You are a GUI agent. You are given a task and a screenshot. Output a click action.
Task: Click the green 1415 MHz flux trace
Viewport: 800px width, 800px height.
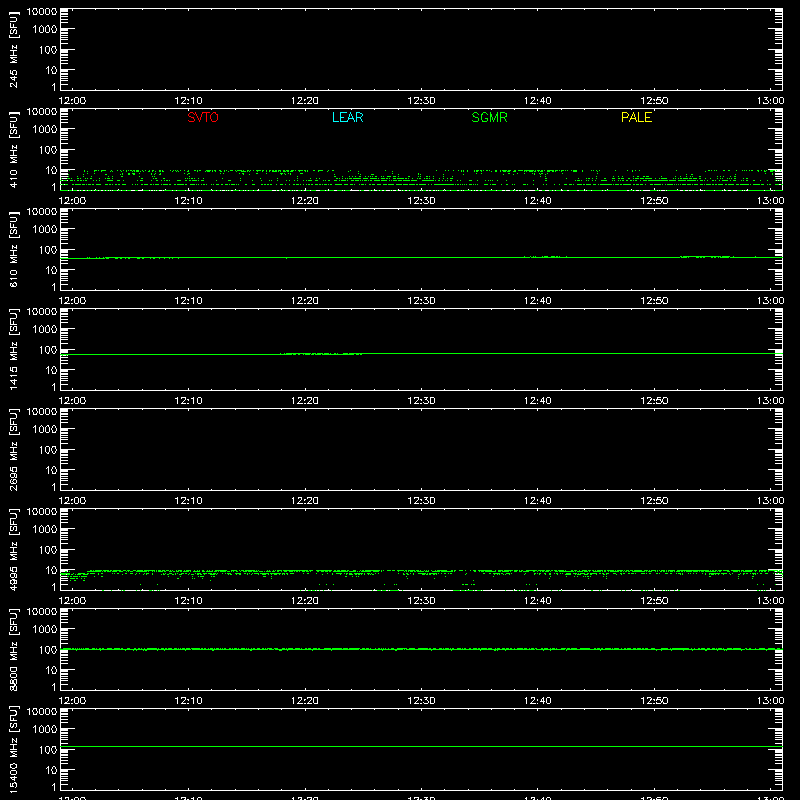click(x=421, y=354)
